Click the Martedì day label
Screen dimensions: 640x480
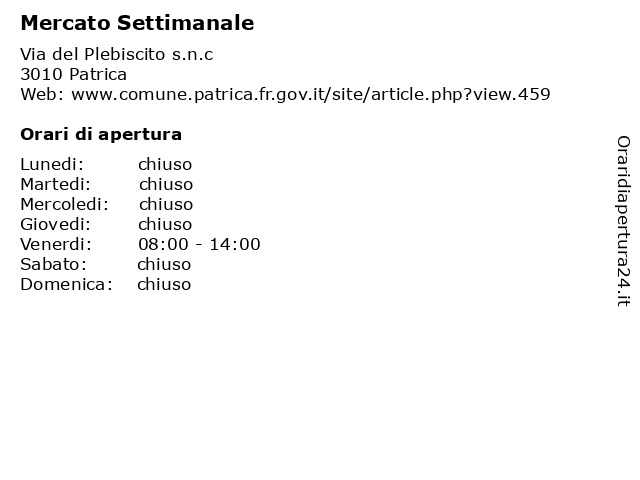point(56,184)
